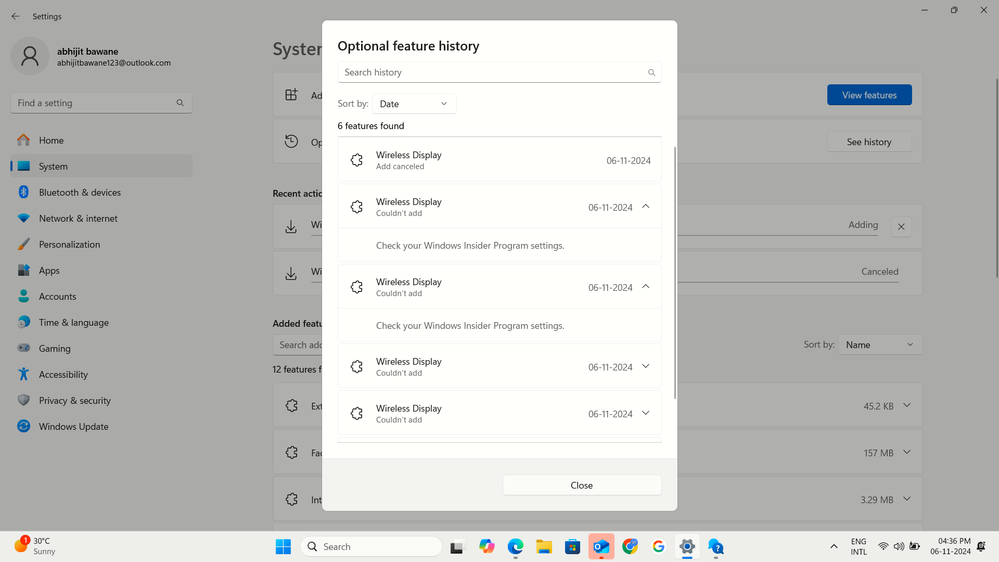
Task: Open File Explorer from the taskbar
Action: pos(544,547)
